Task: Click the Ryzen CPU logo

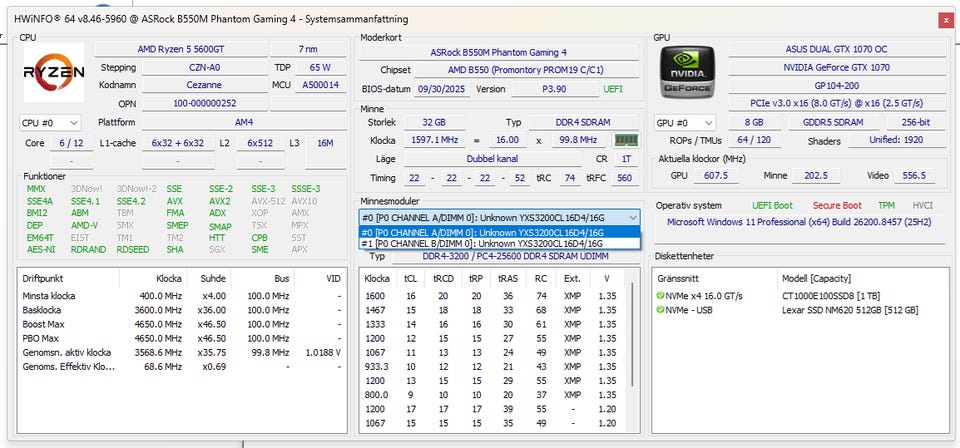Action: point(54,72)
